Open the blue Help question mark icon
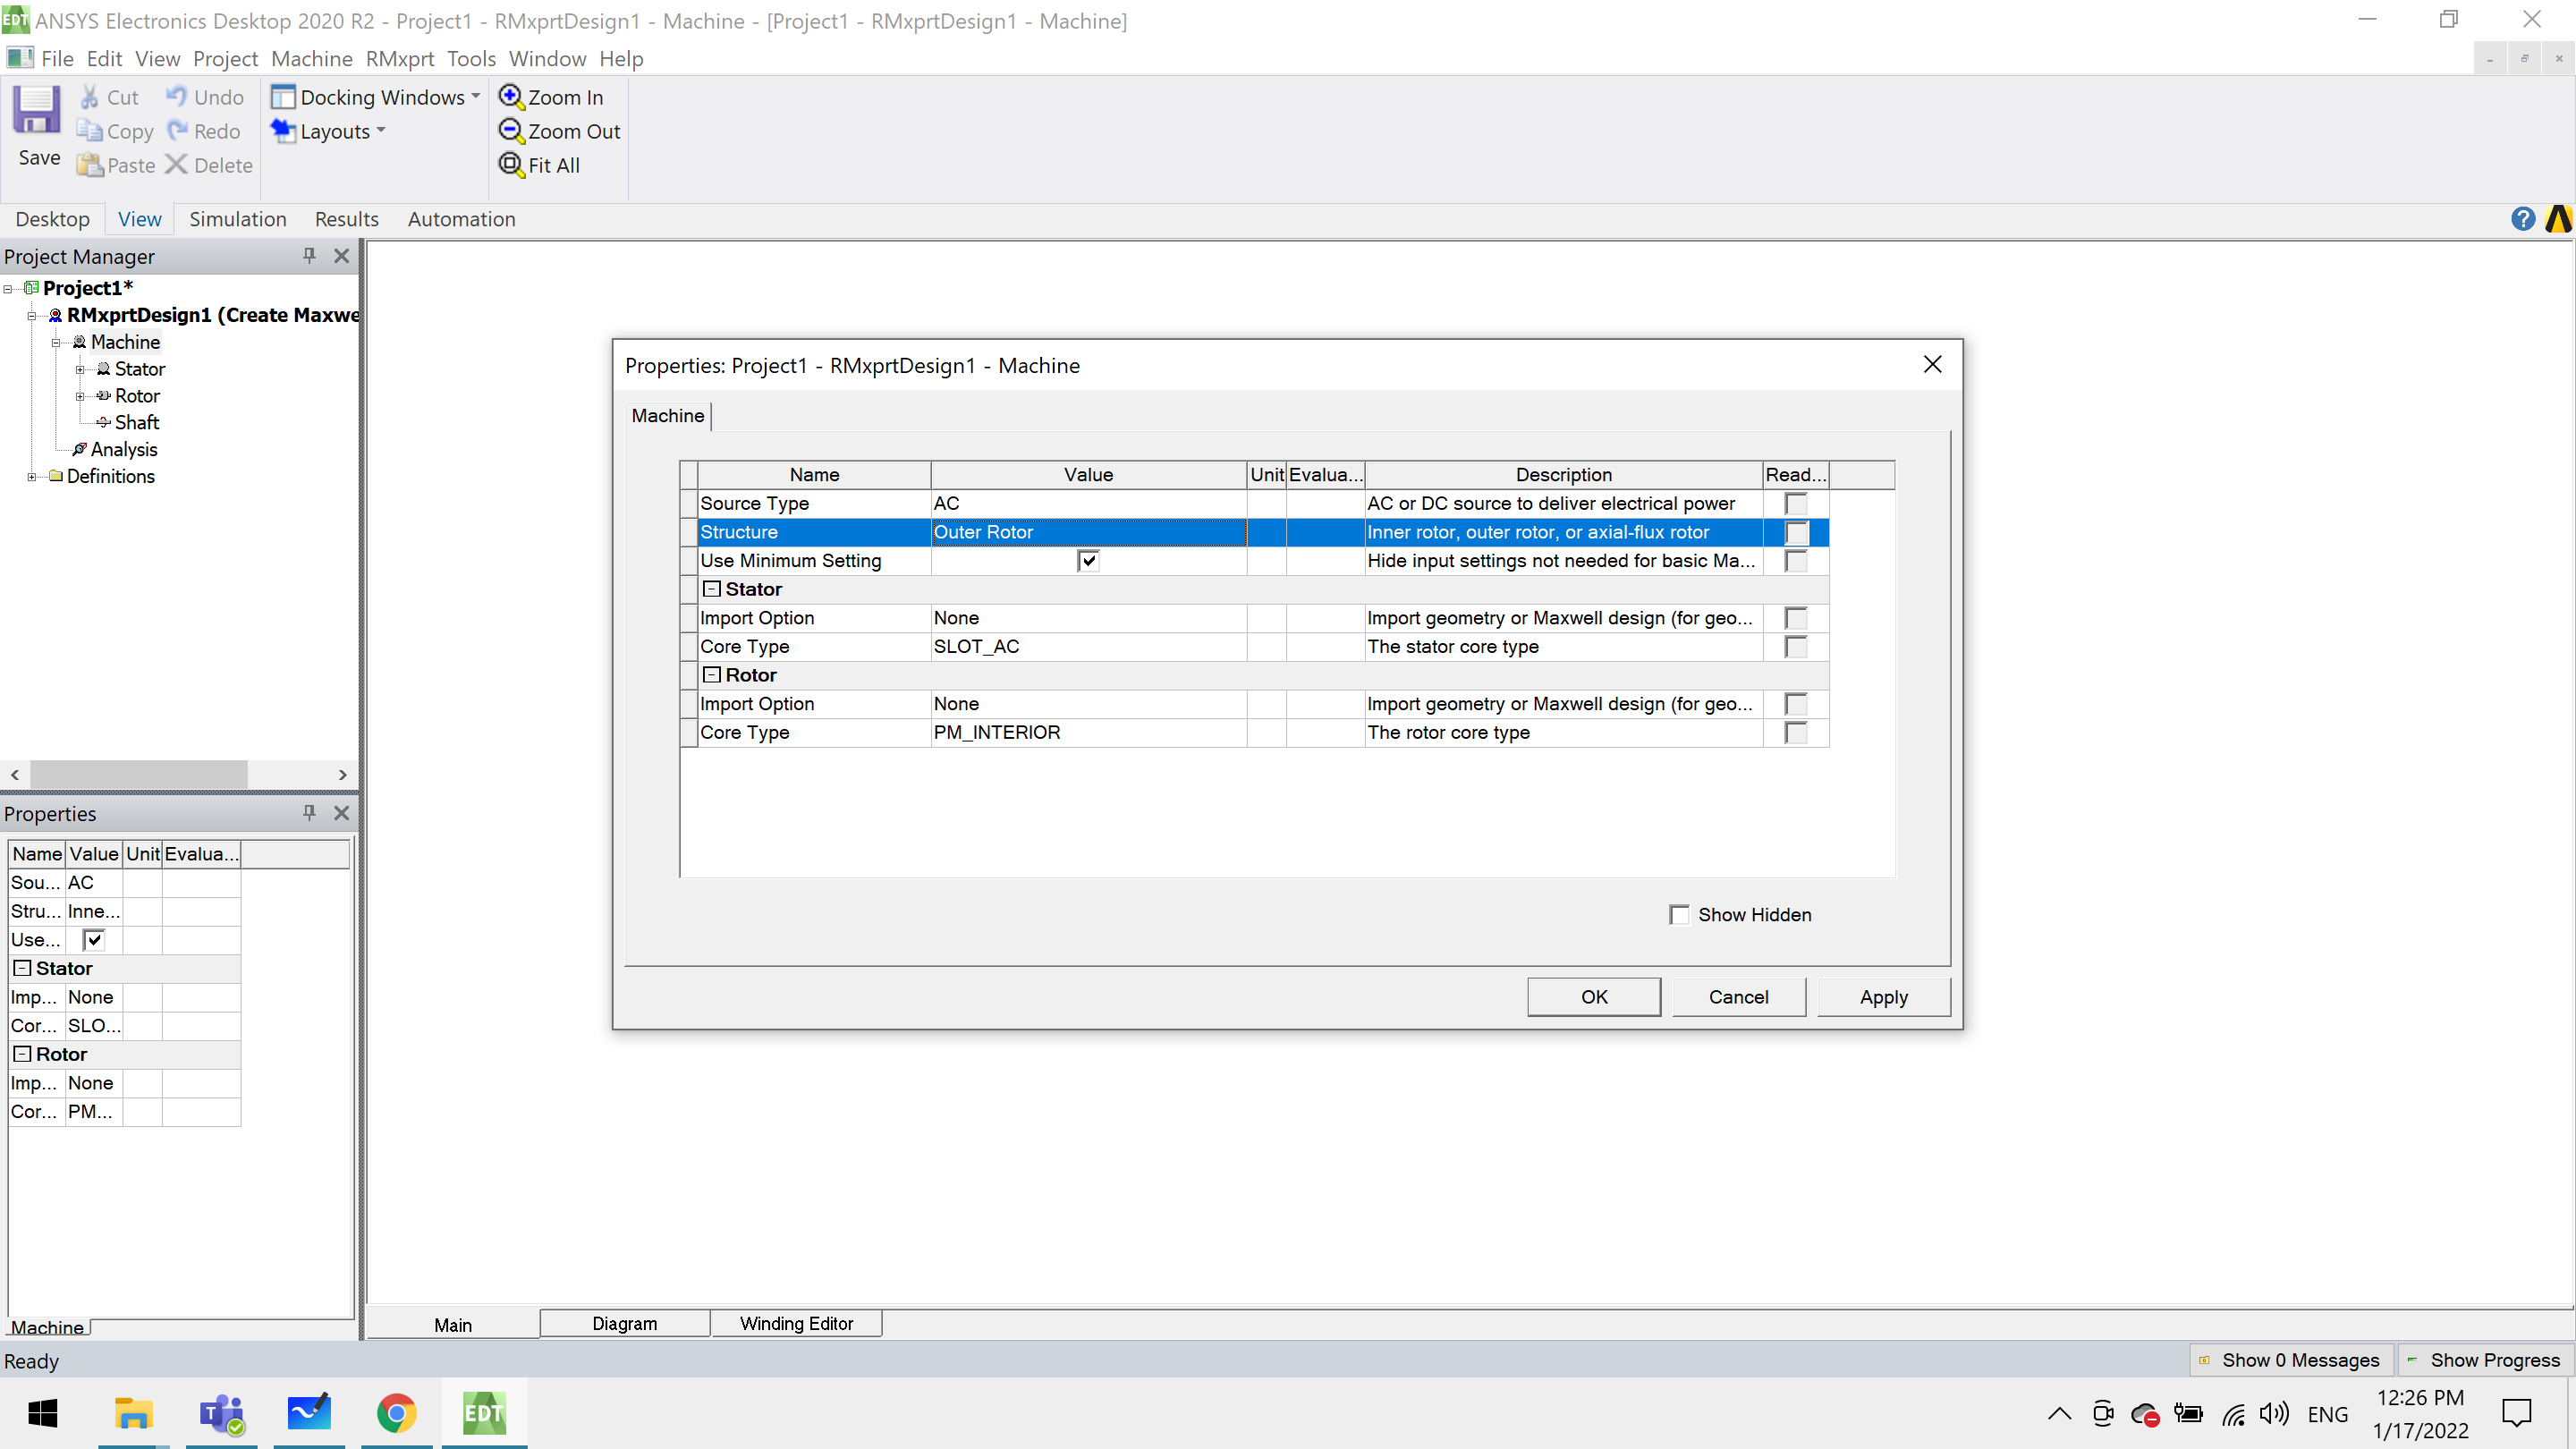This screenshot has width=2576, height=1449. (2522, 219)
